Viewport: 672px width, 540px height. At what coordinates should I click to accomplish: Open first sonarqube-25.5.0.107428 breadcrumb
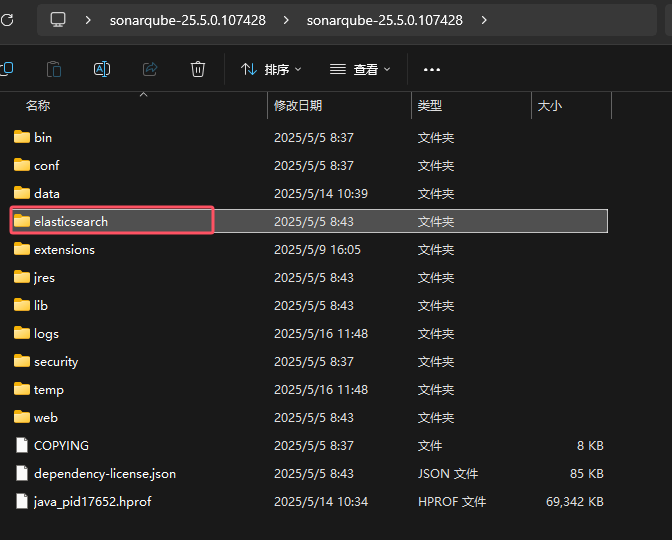click(187, 20)
